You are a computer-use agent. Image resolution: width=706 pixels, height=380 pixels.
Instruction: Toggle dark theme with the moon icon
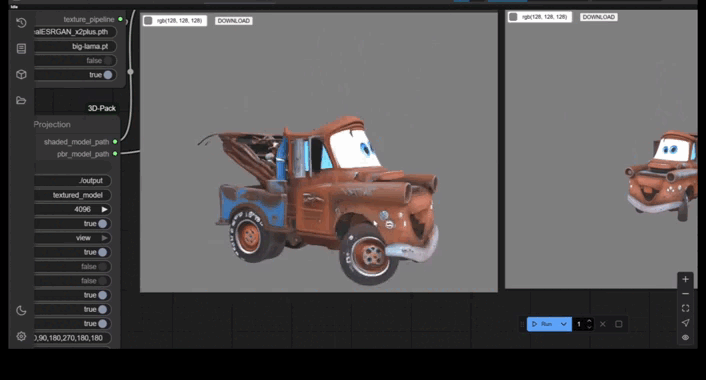(21, 310)
